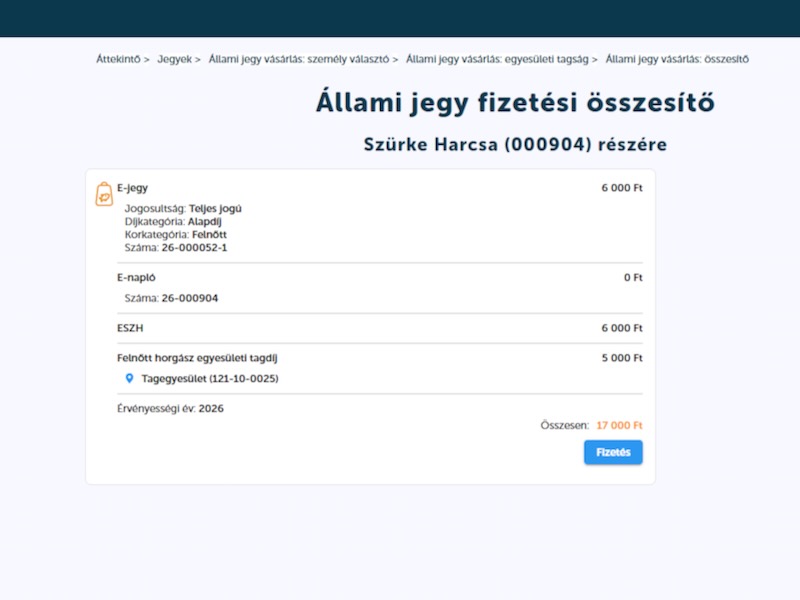
Task: Click the Tagegyesület (121-10-0025) text
Action: [210, 379]
